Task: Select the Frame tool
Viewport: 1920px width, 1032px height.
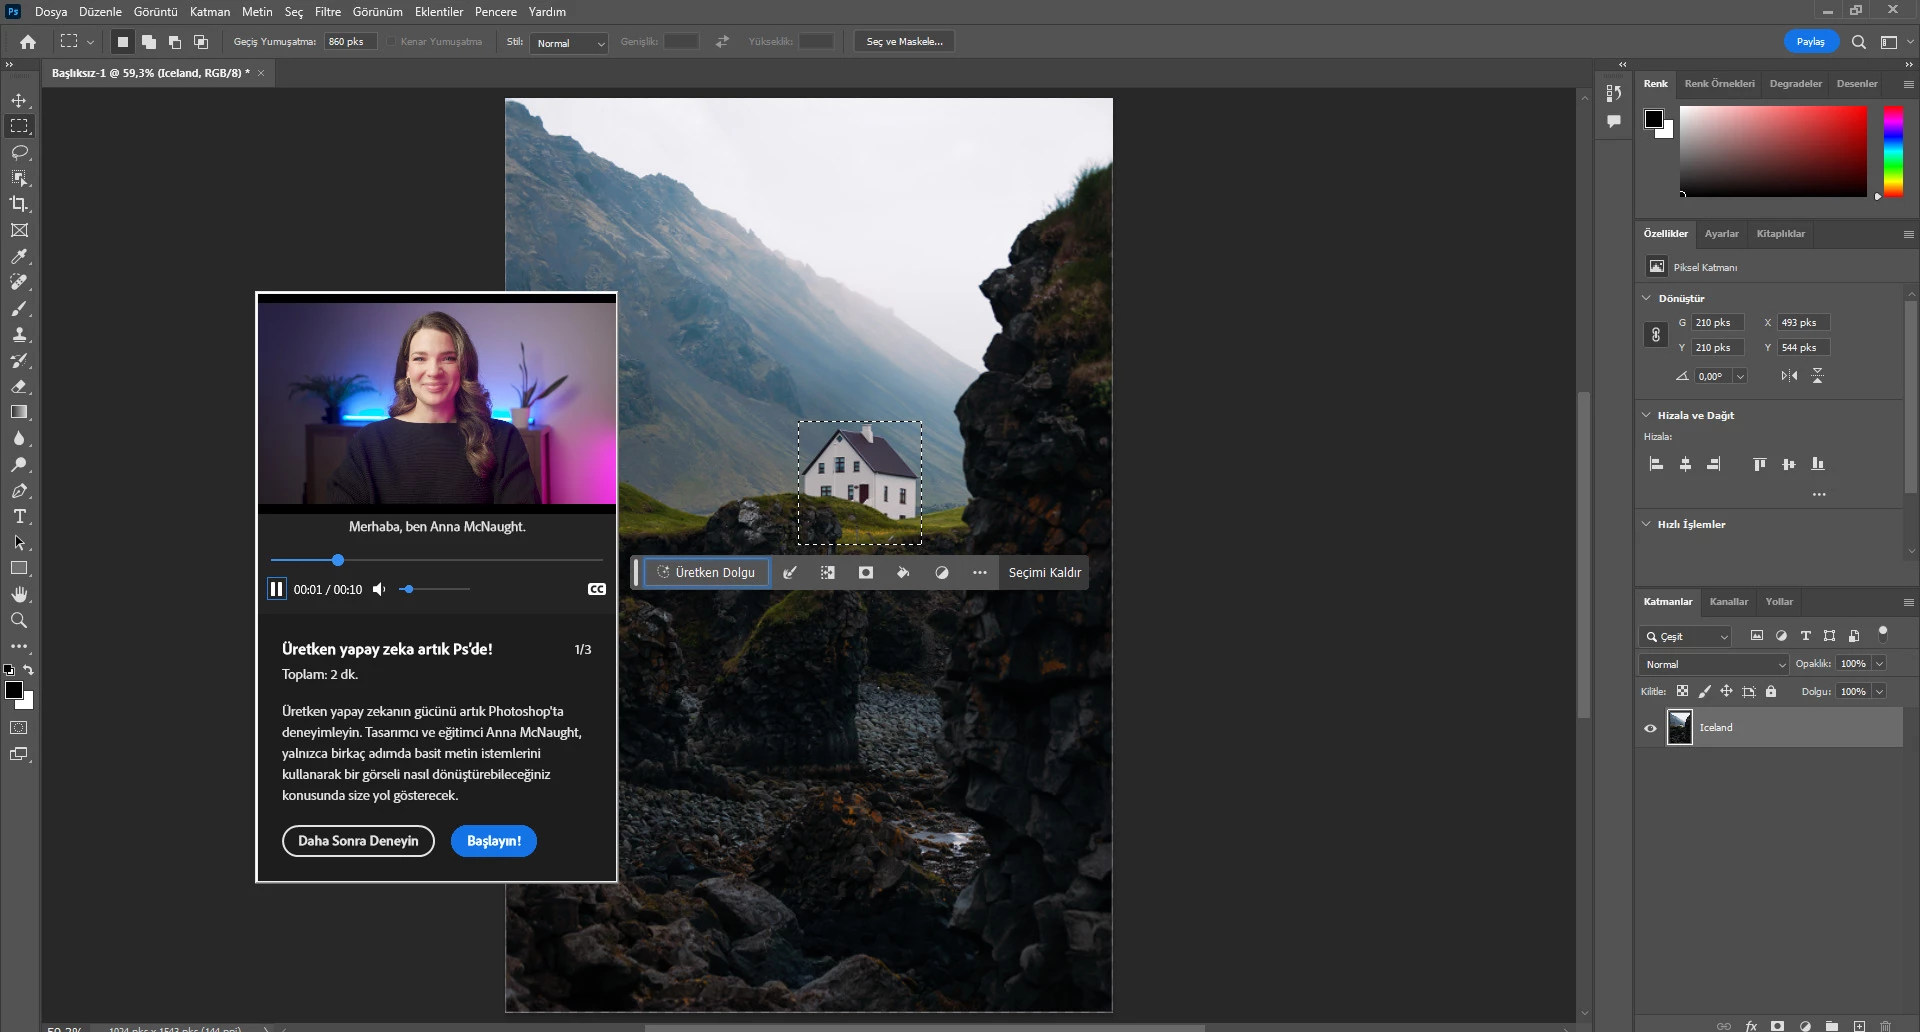Action: coord(19,230)
